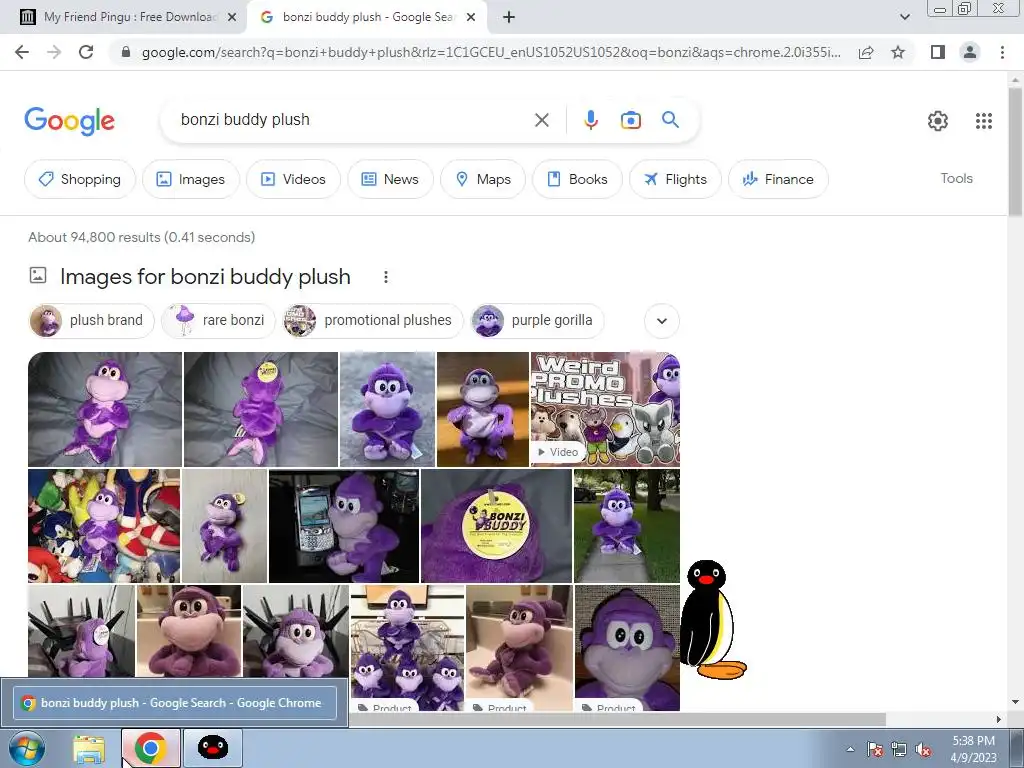Open Flights filter

[675, 179]
